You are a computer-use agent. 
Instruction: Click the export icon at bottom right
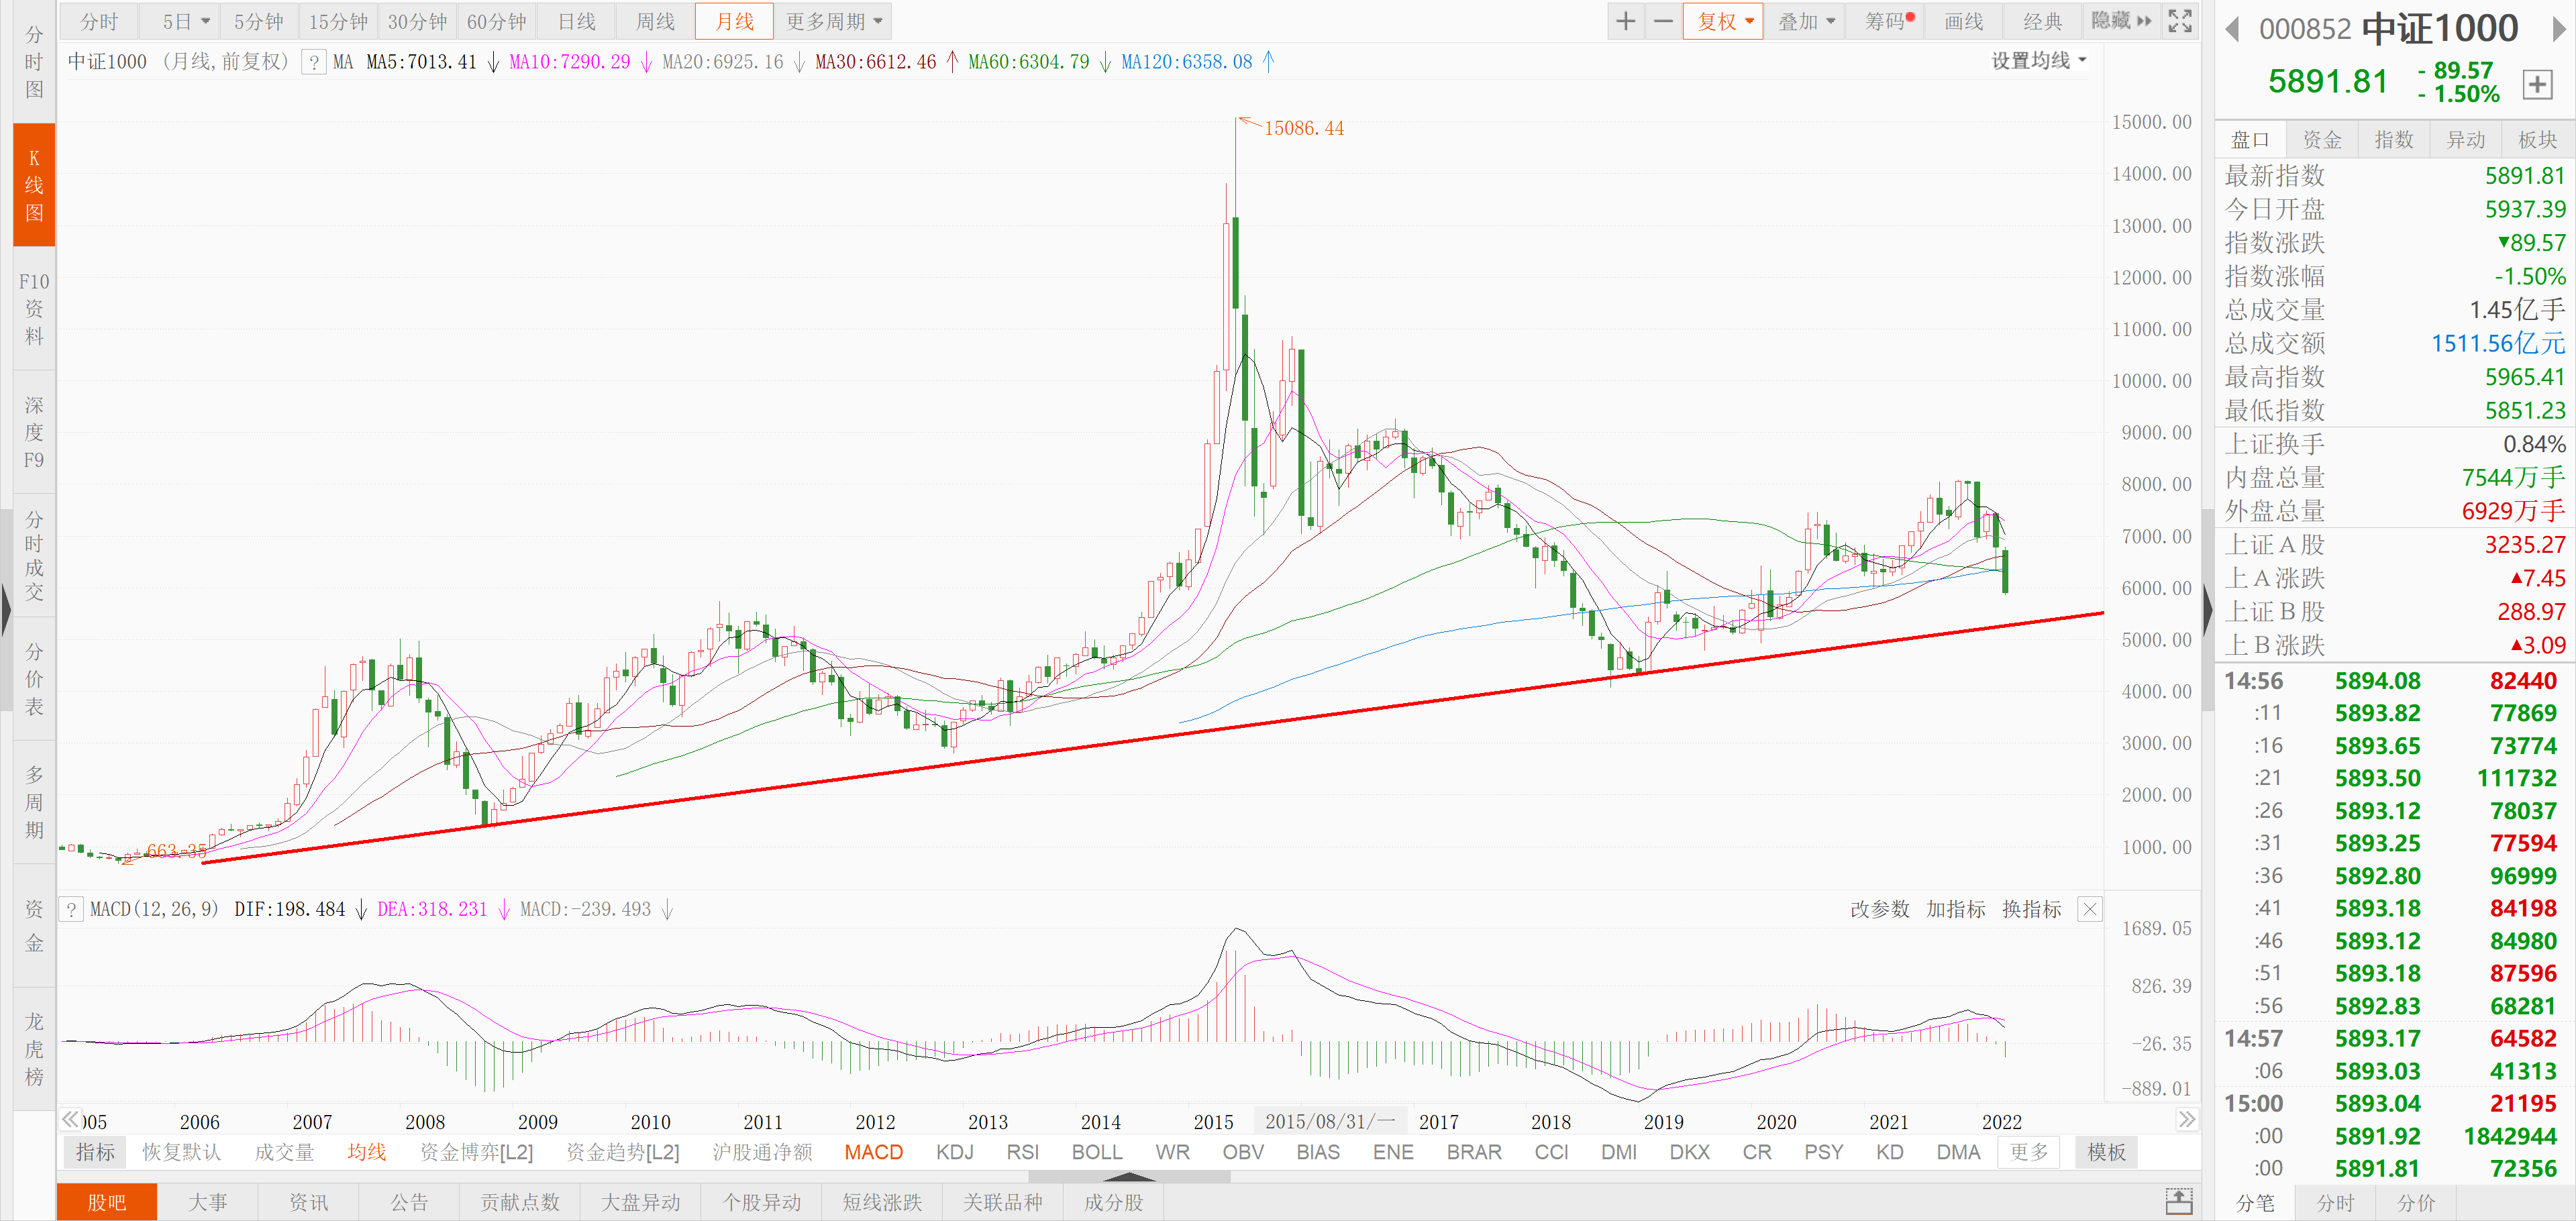point(2179,1201)
